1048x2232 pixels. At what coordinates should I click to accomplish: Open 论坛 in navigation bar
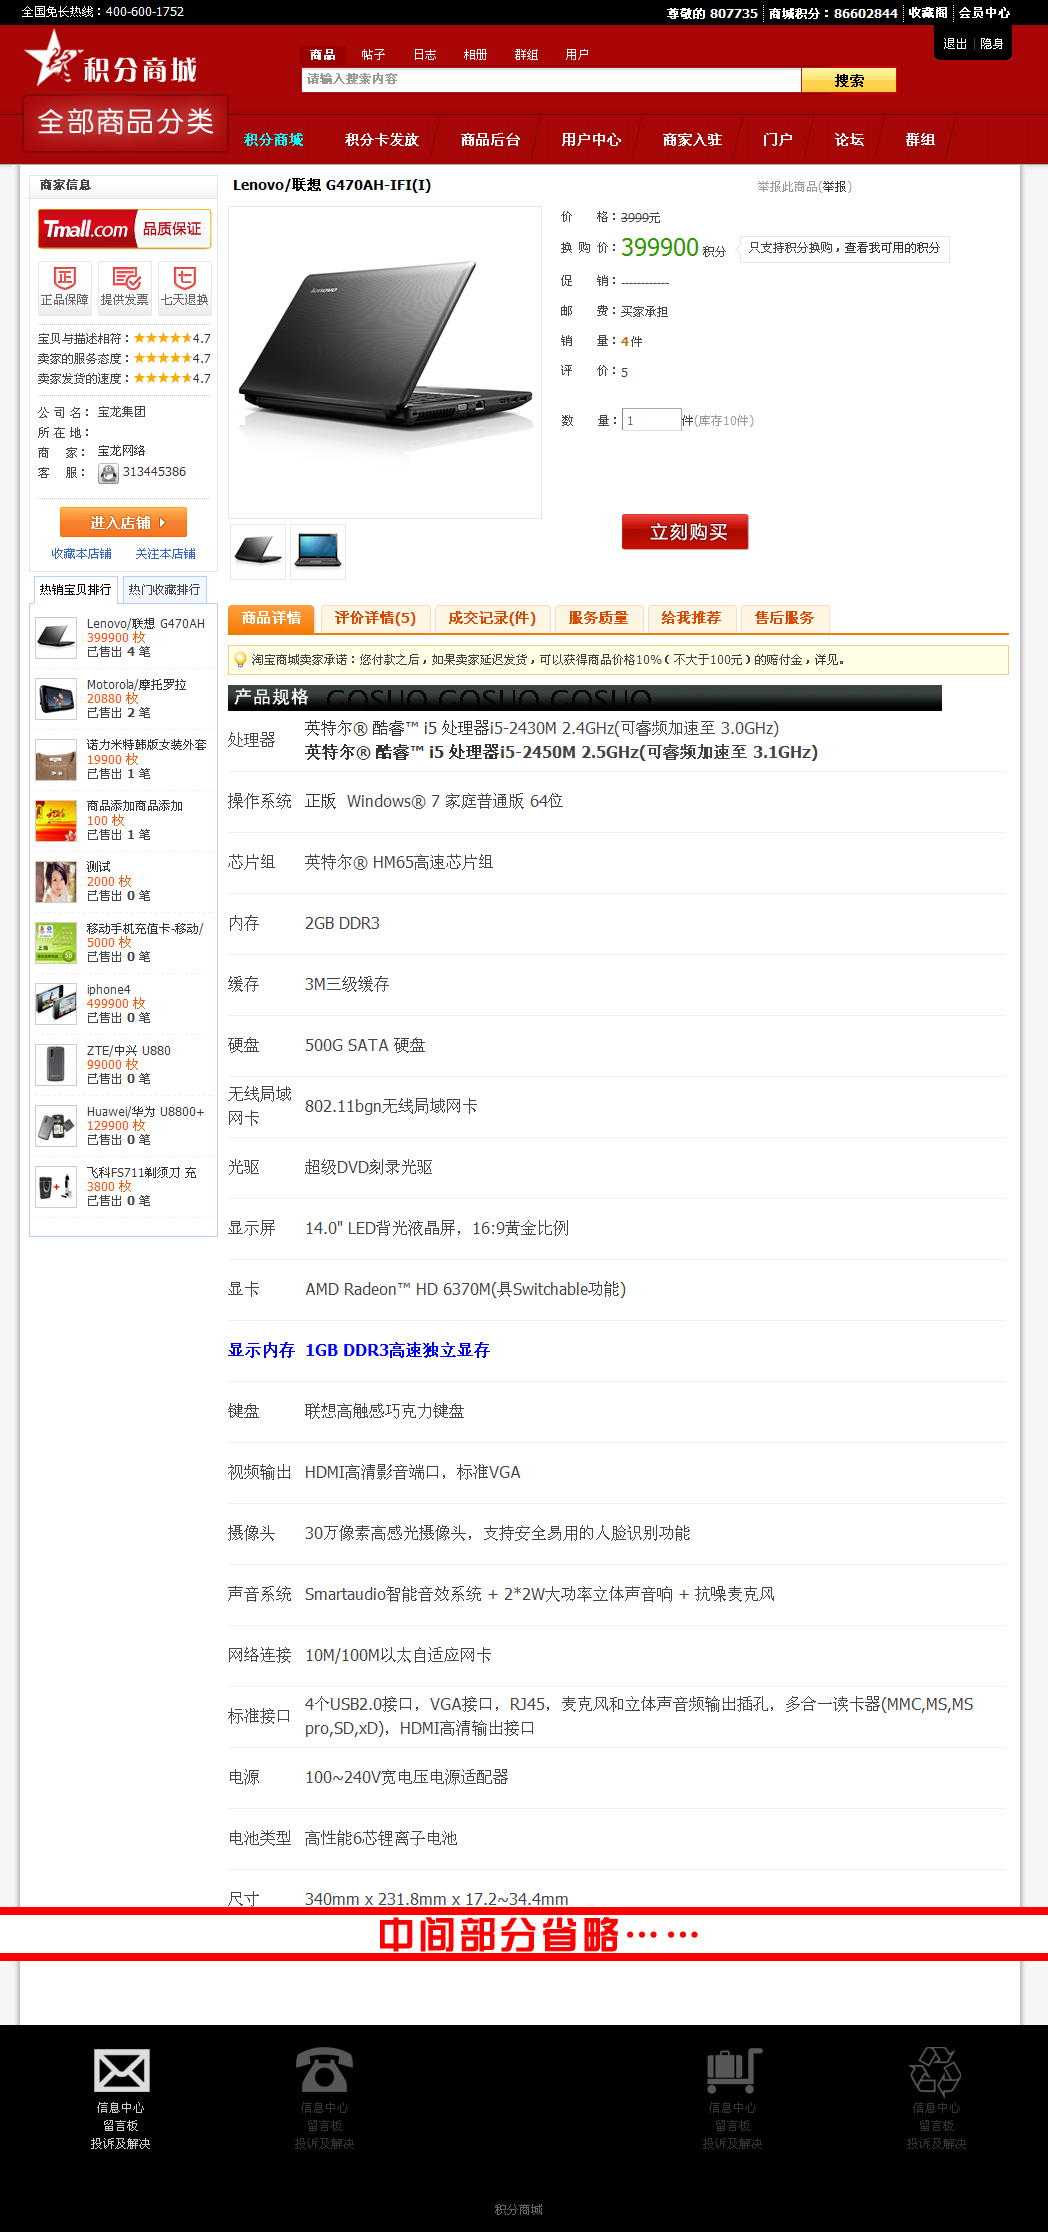(x=849, y=140)
